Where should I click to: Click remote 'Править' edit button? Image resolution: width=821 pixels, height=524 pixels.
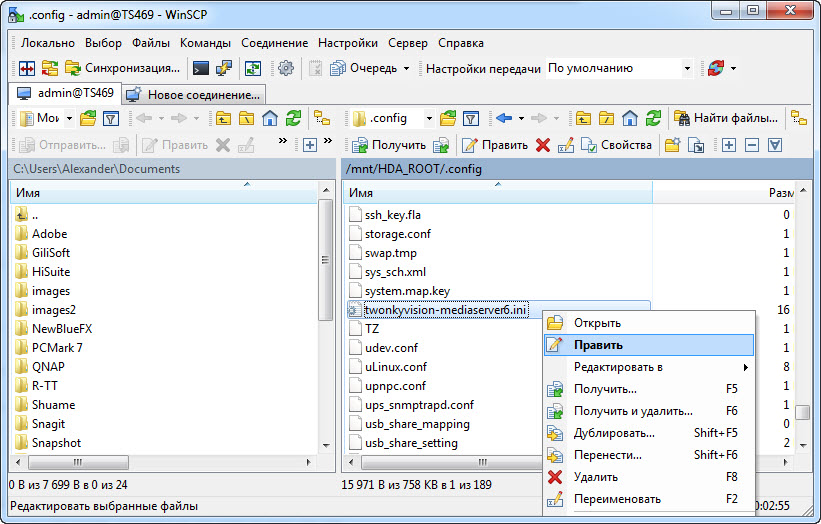495,145
